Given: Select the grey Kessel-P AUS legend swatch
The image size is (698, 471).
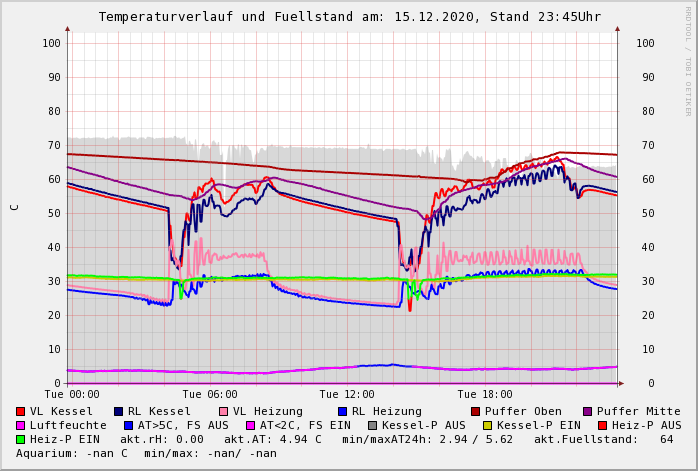Looking at the screenshot, I should coord(370,425).
